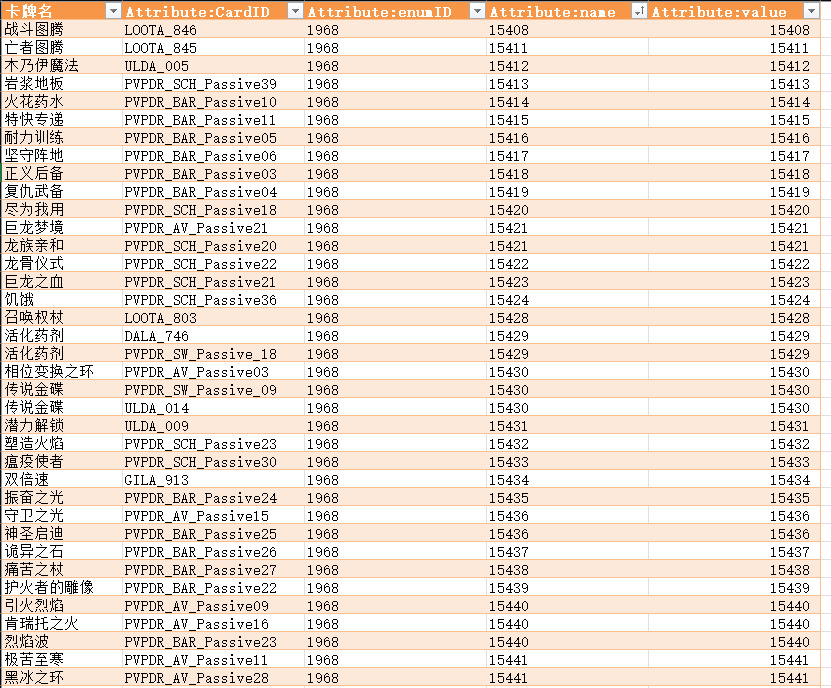Click the 巨龙之血 cell
The height and width of the screenshot is (688, 831).
coord(61,282)
